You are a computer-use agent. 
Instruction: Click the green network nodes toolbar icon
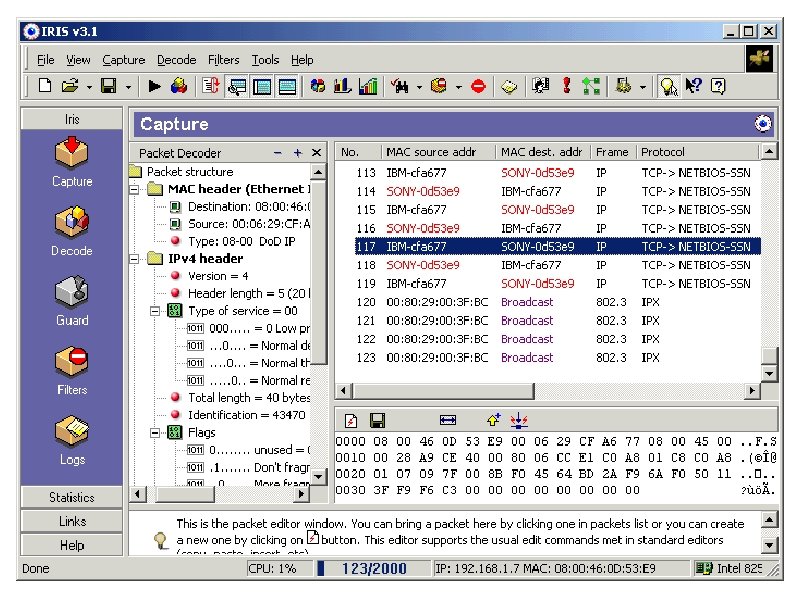point(591,86)
